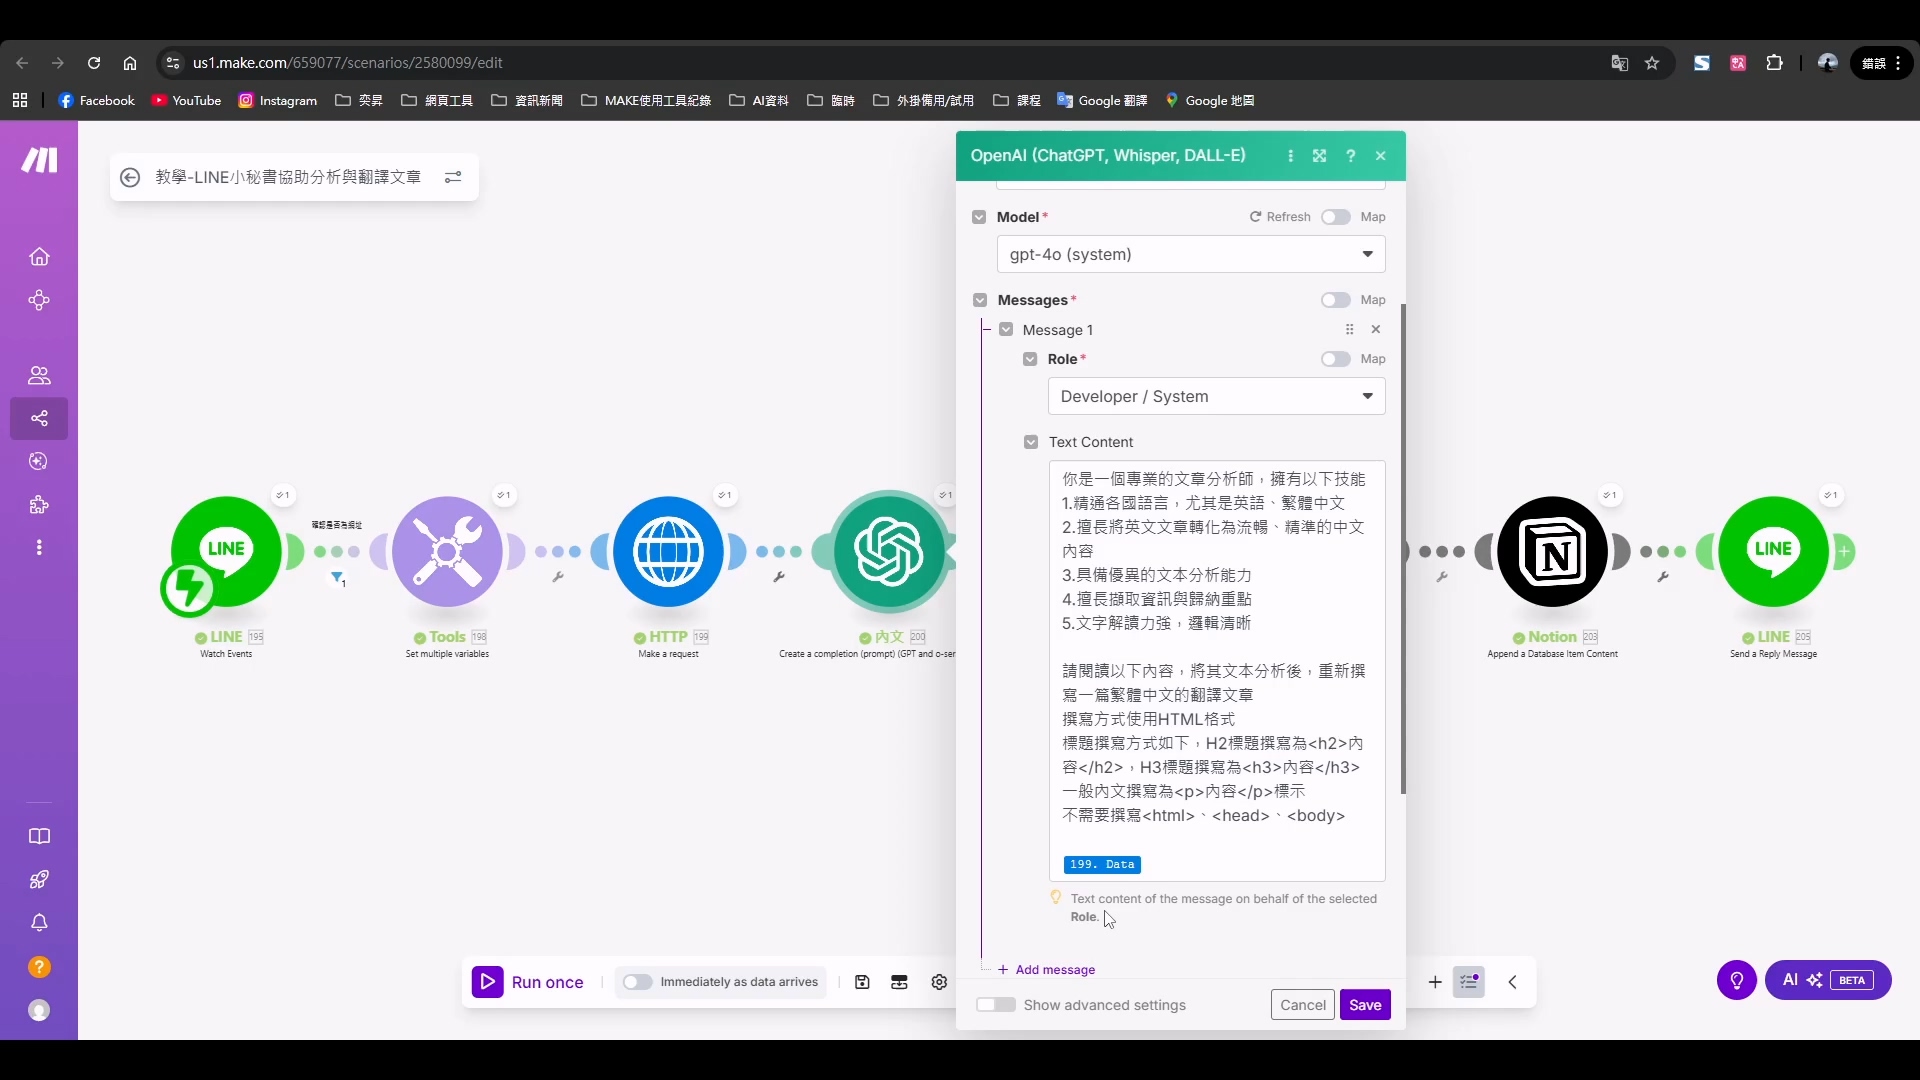This screenshot has width=1920, height=1080.
Task: Go to Home in left sidebar
Action: tap(39, 257)
